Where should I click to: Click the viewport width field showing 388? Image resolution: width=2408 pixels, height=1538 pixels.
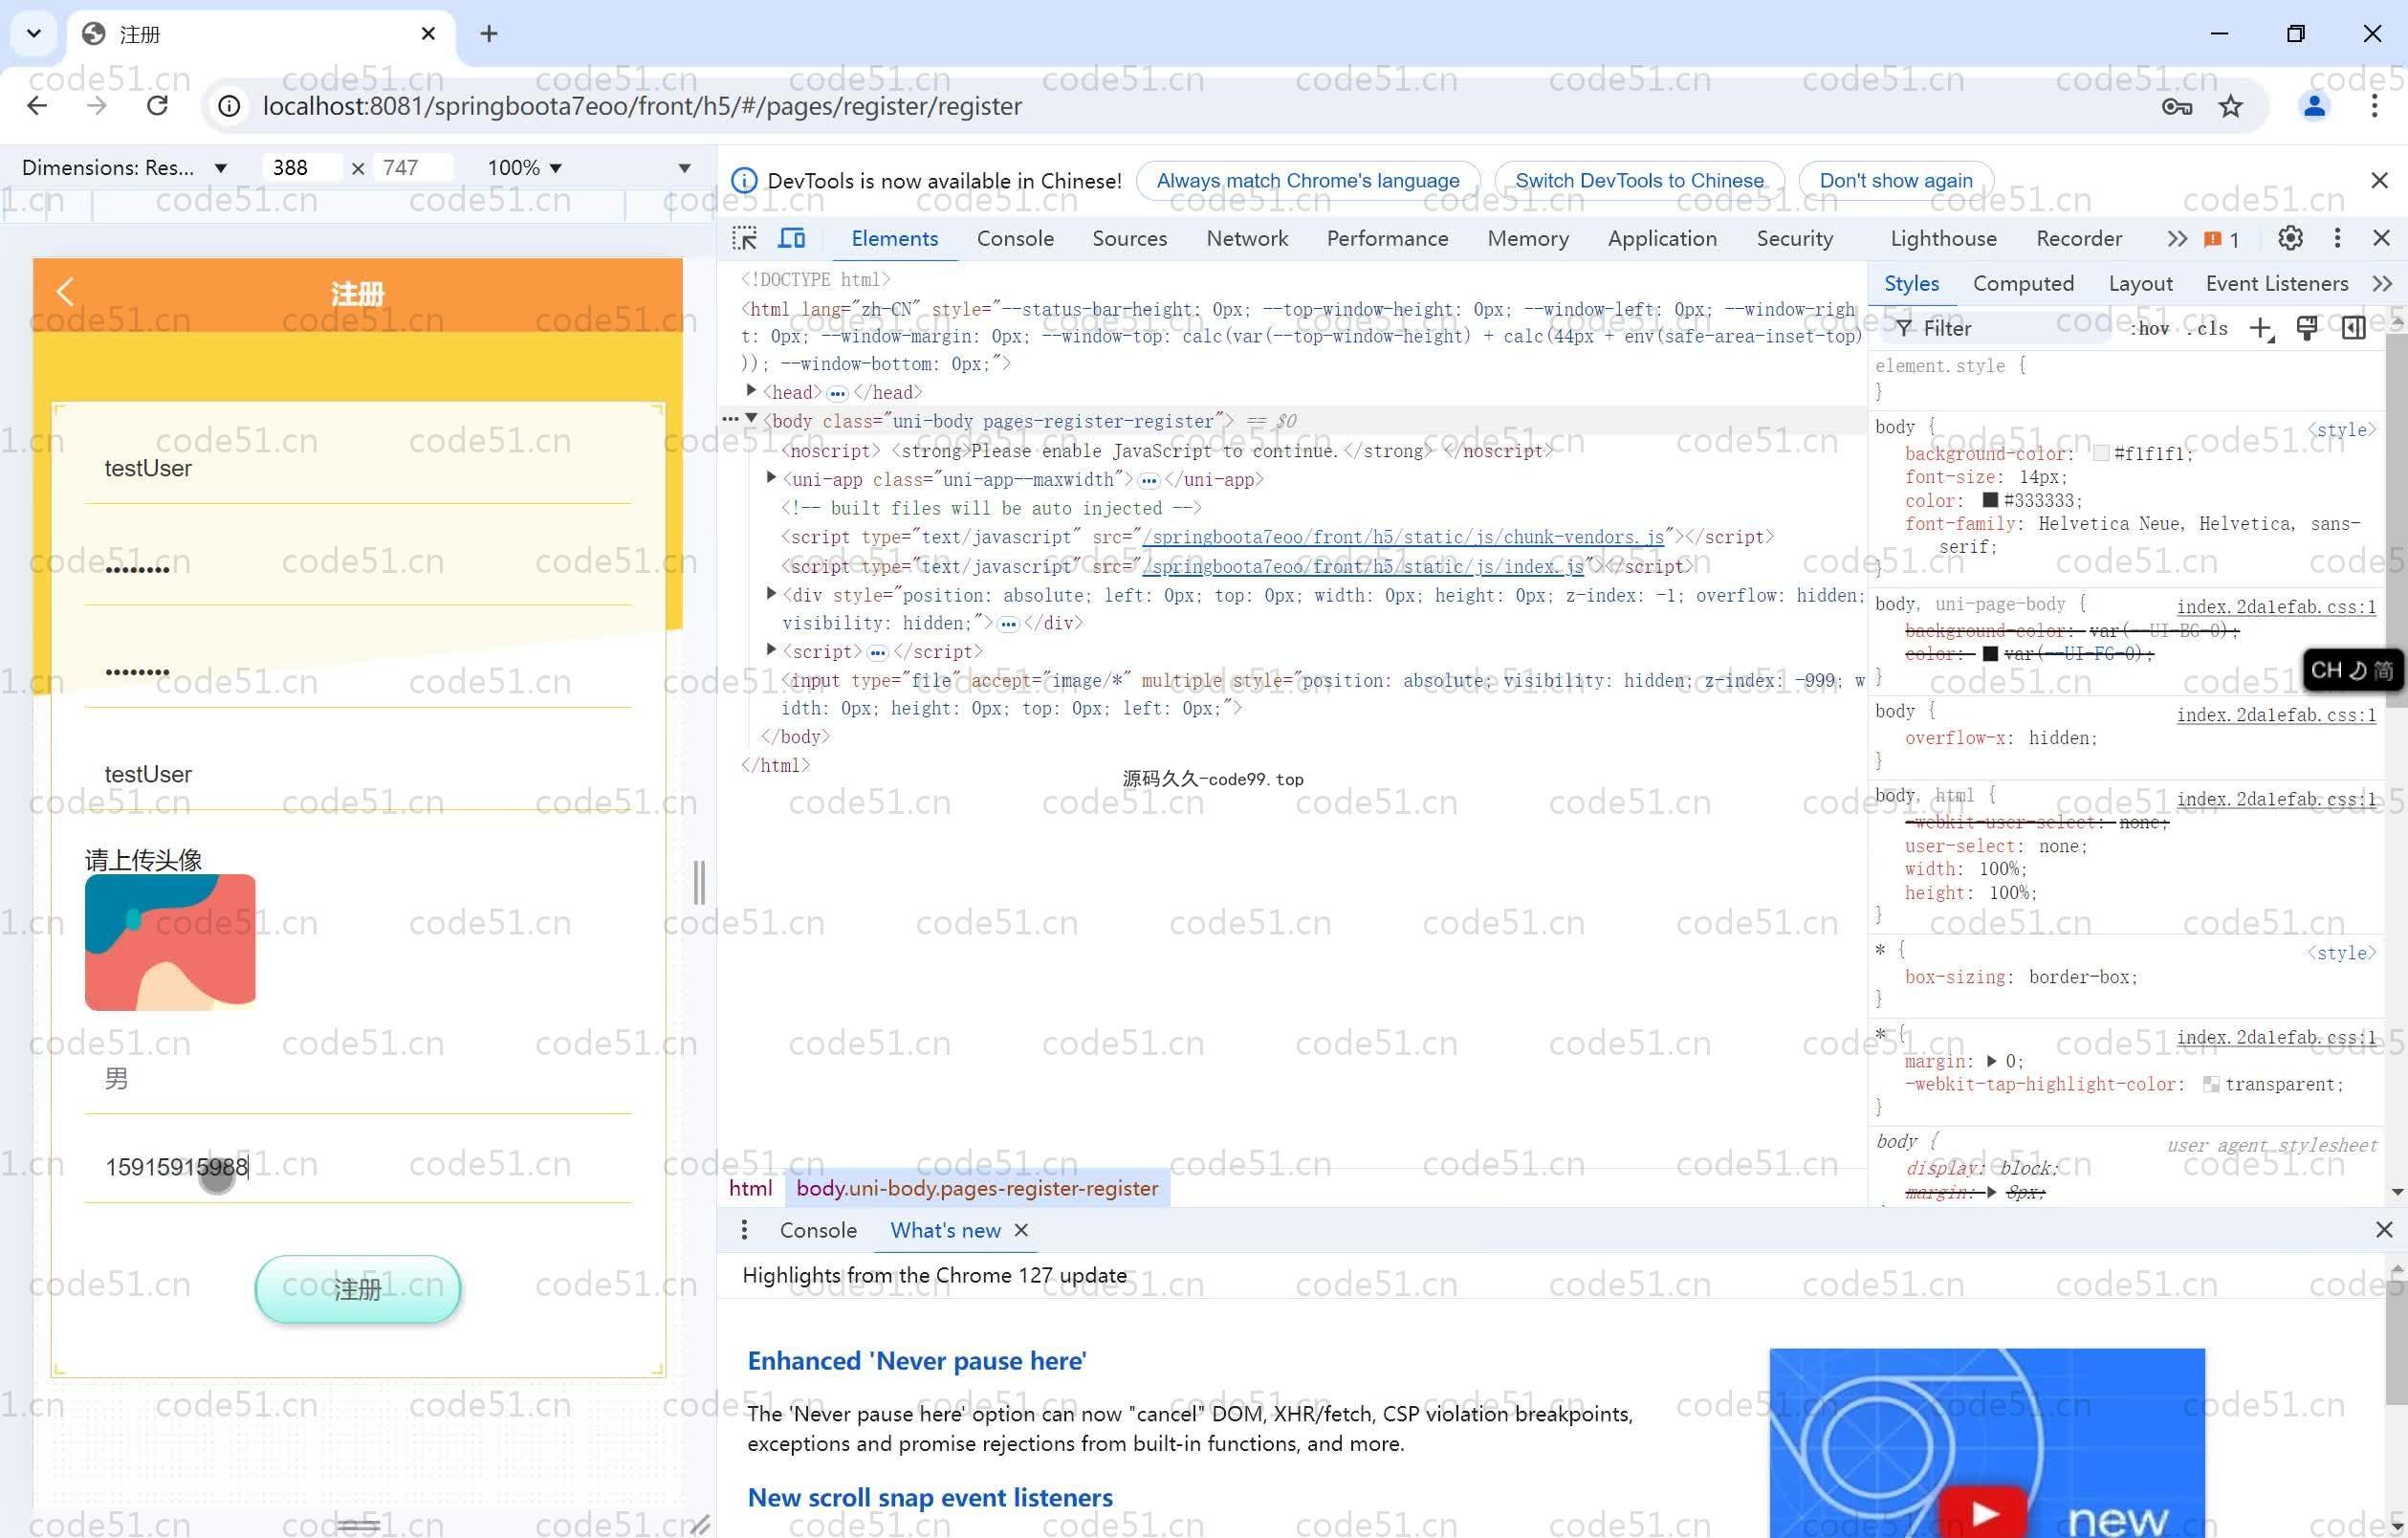pyautogui.click(x=302, y=168)
